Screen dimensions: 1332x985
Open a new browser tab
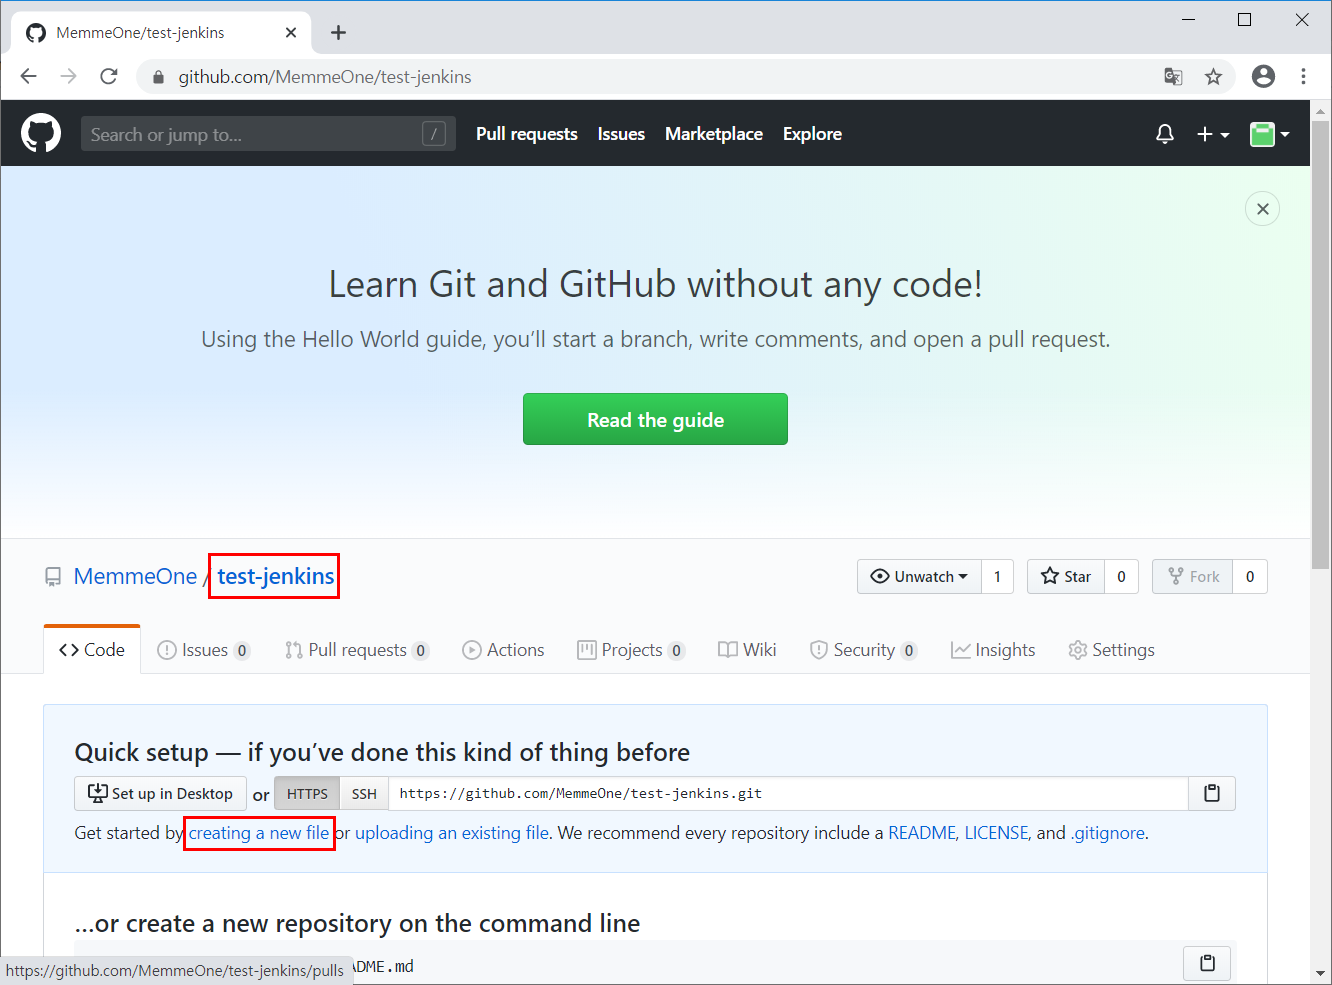pos(338,33)
